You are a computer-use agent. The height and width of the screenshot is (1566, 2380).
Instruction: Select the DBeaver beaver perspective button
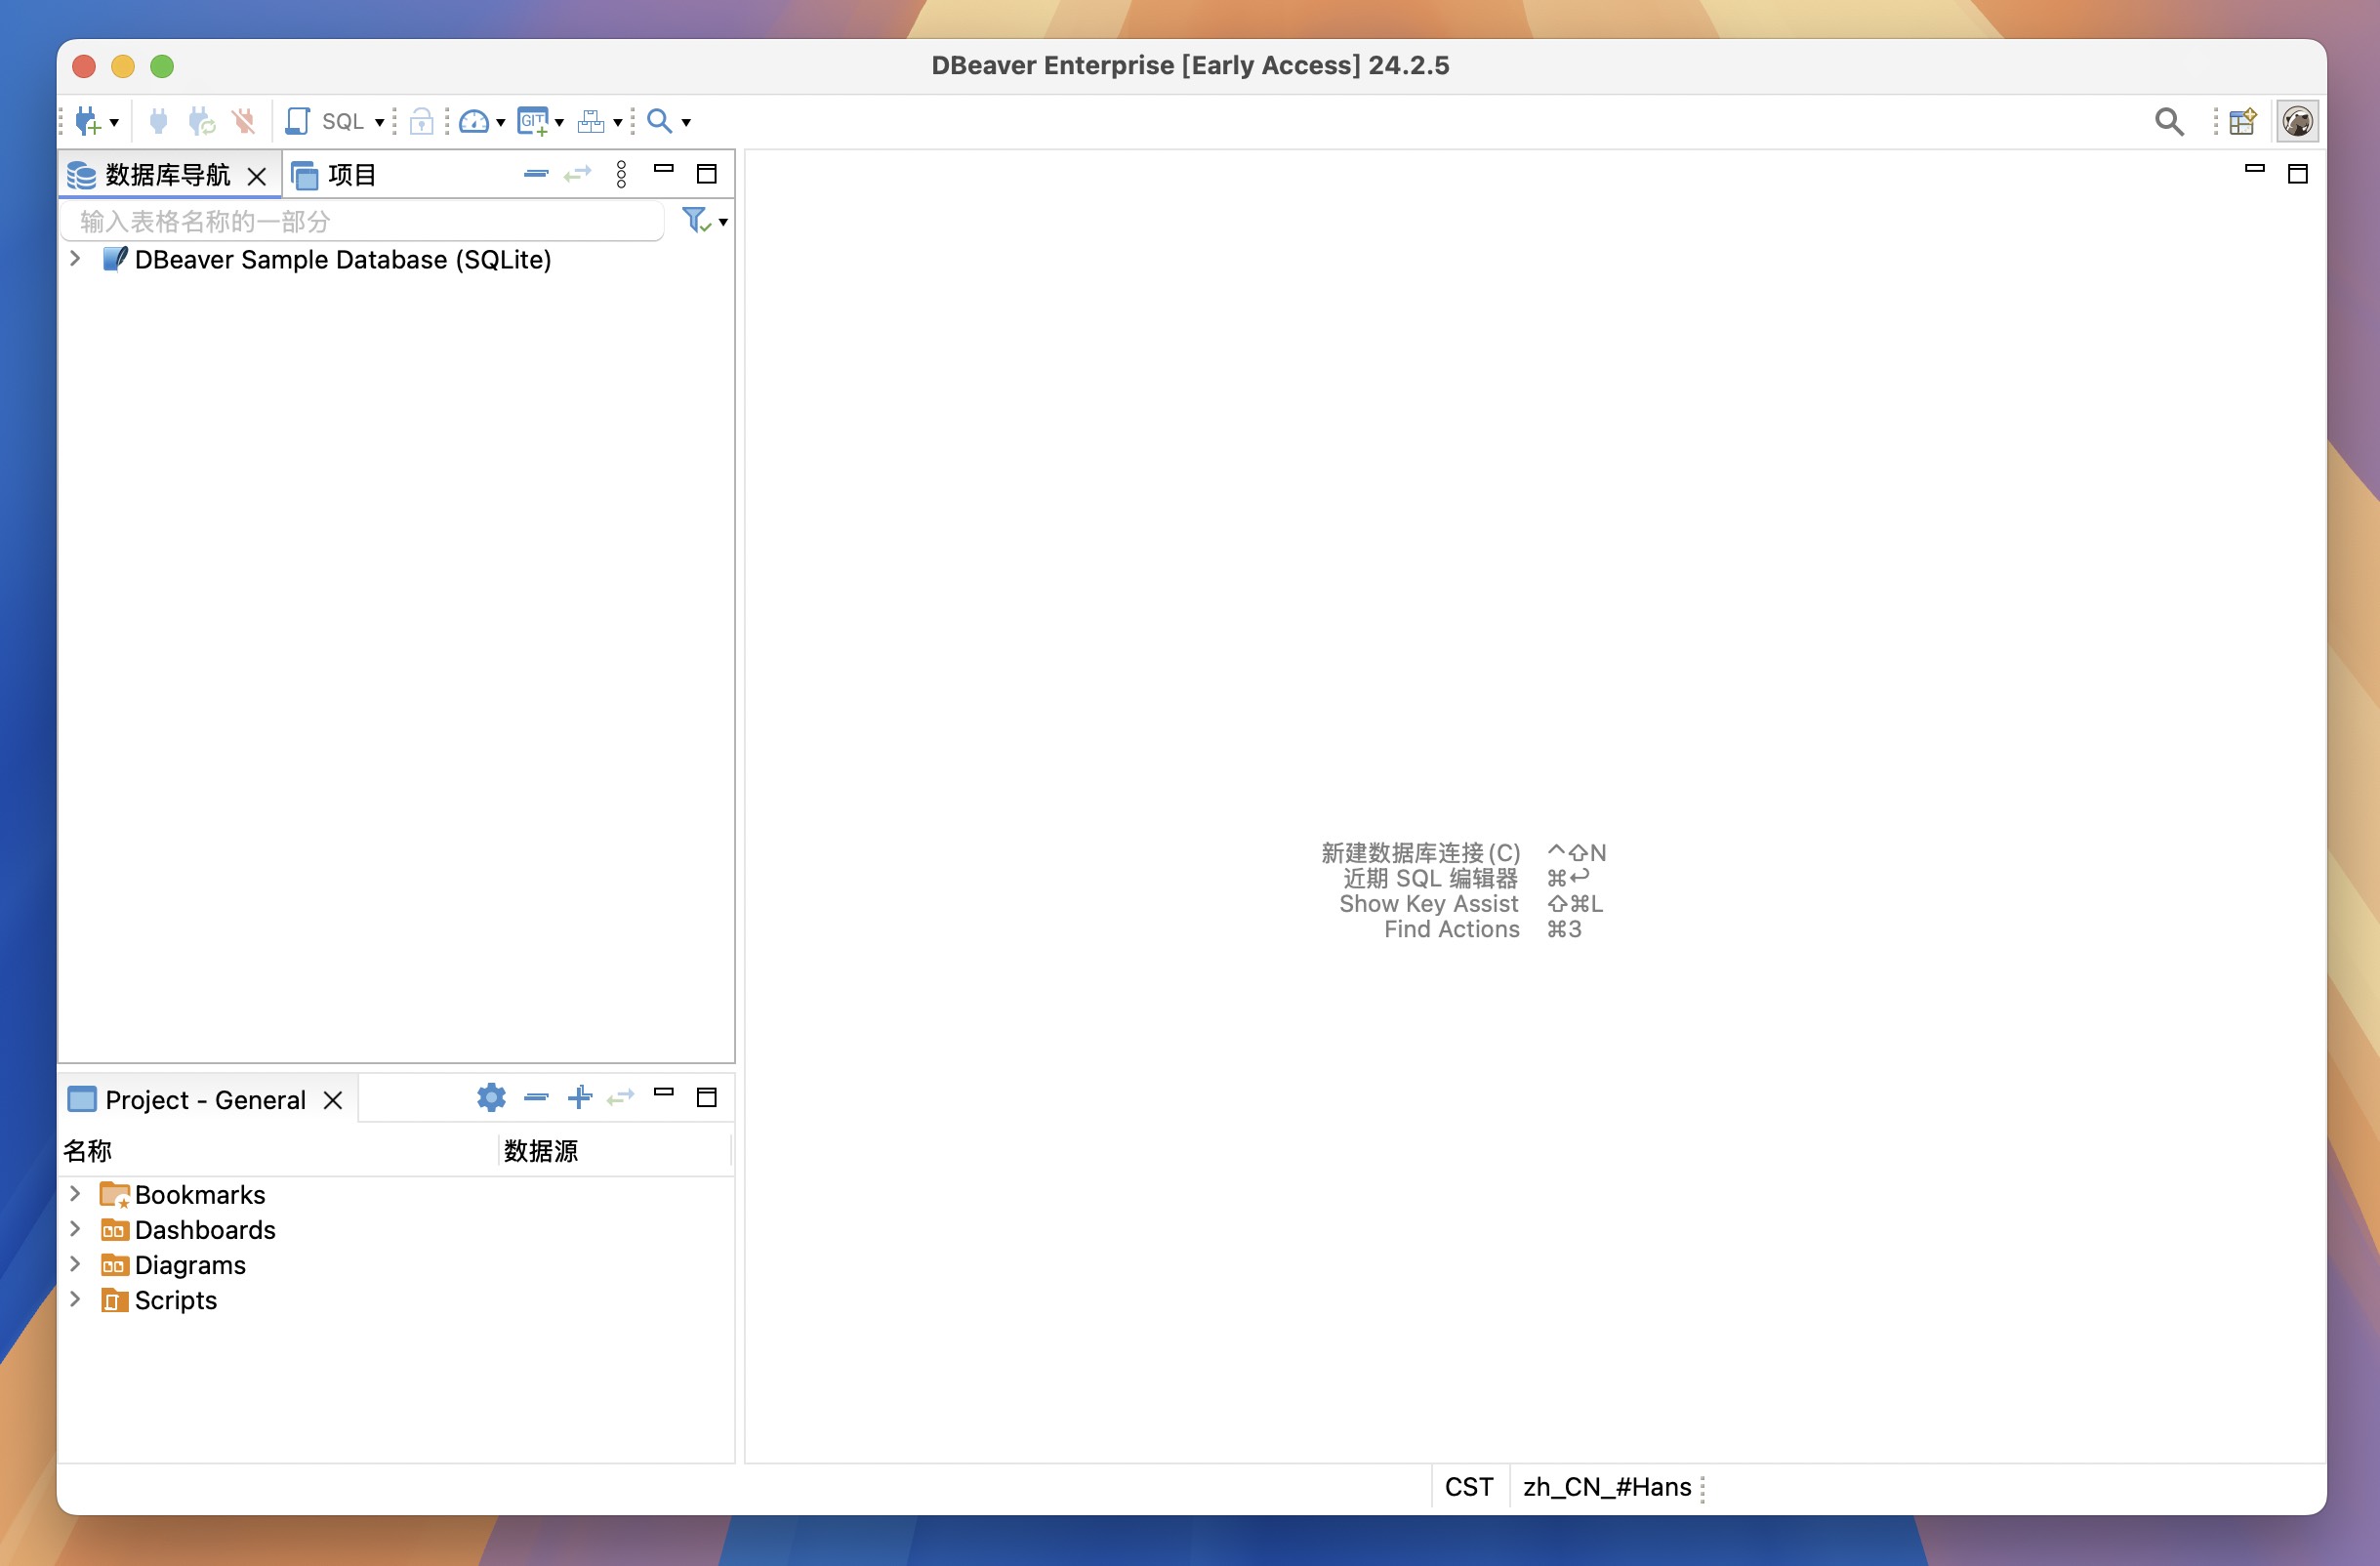tap(2297, 121)
